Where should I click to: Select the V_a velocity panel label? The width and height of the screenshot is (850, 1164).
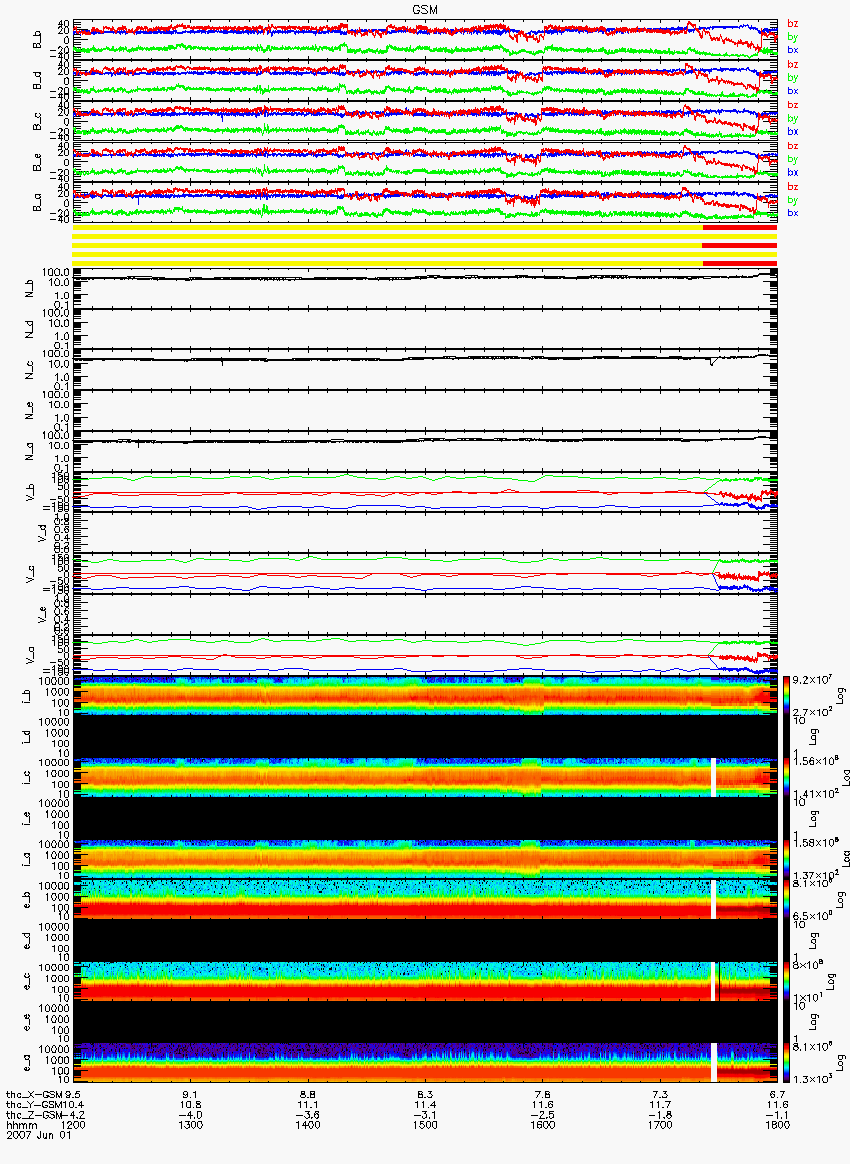tap(30, 656)
